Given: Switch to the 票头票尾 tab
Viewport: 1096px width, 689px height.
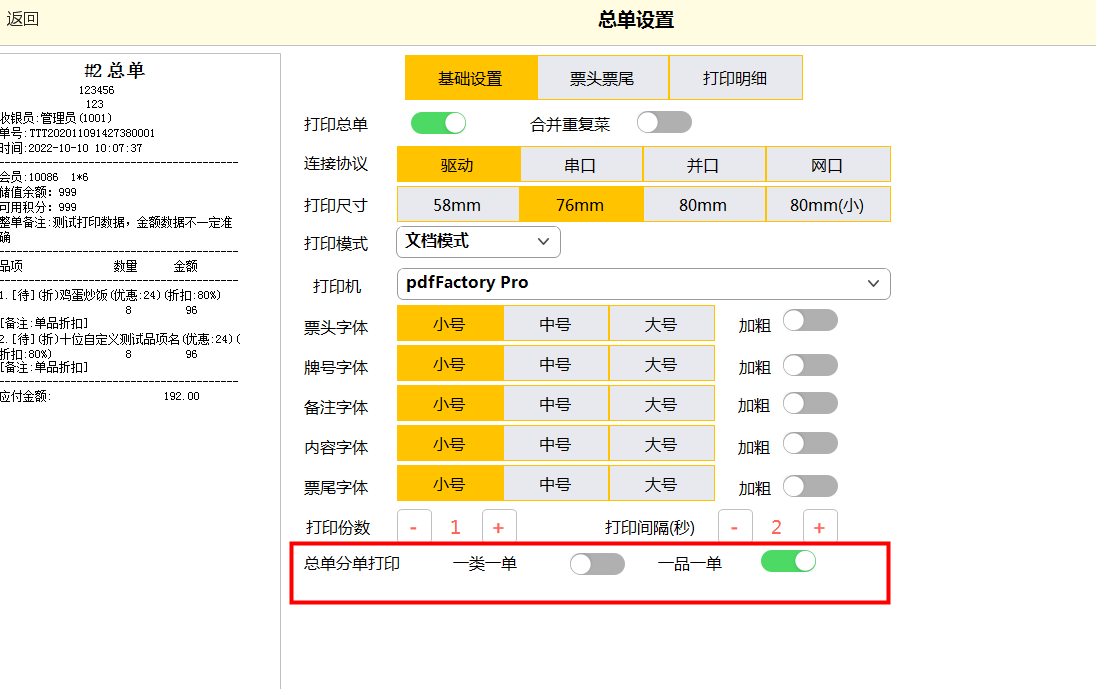Looking at the screenshot, I should click(x=602, y=78).
